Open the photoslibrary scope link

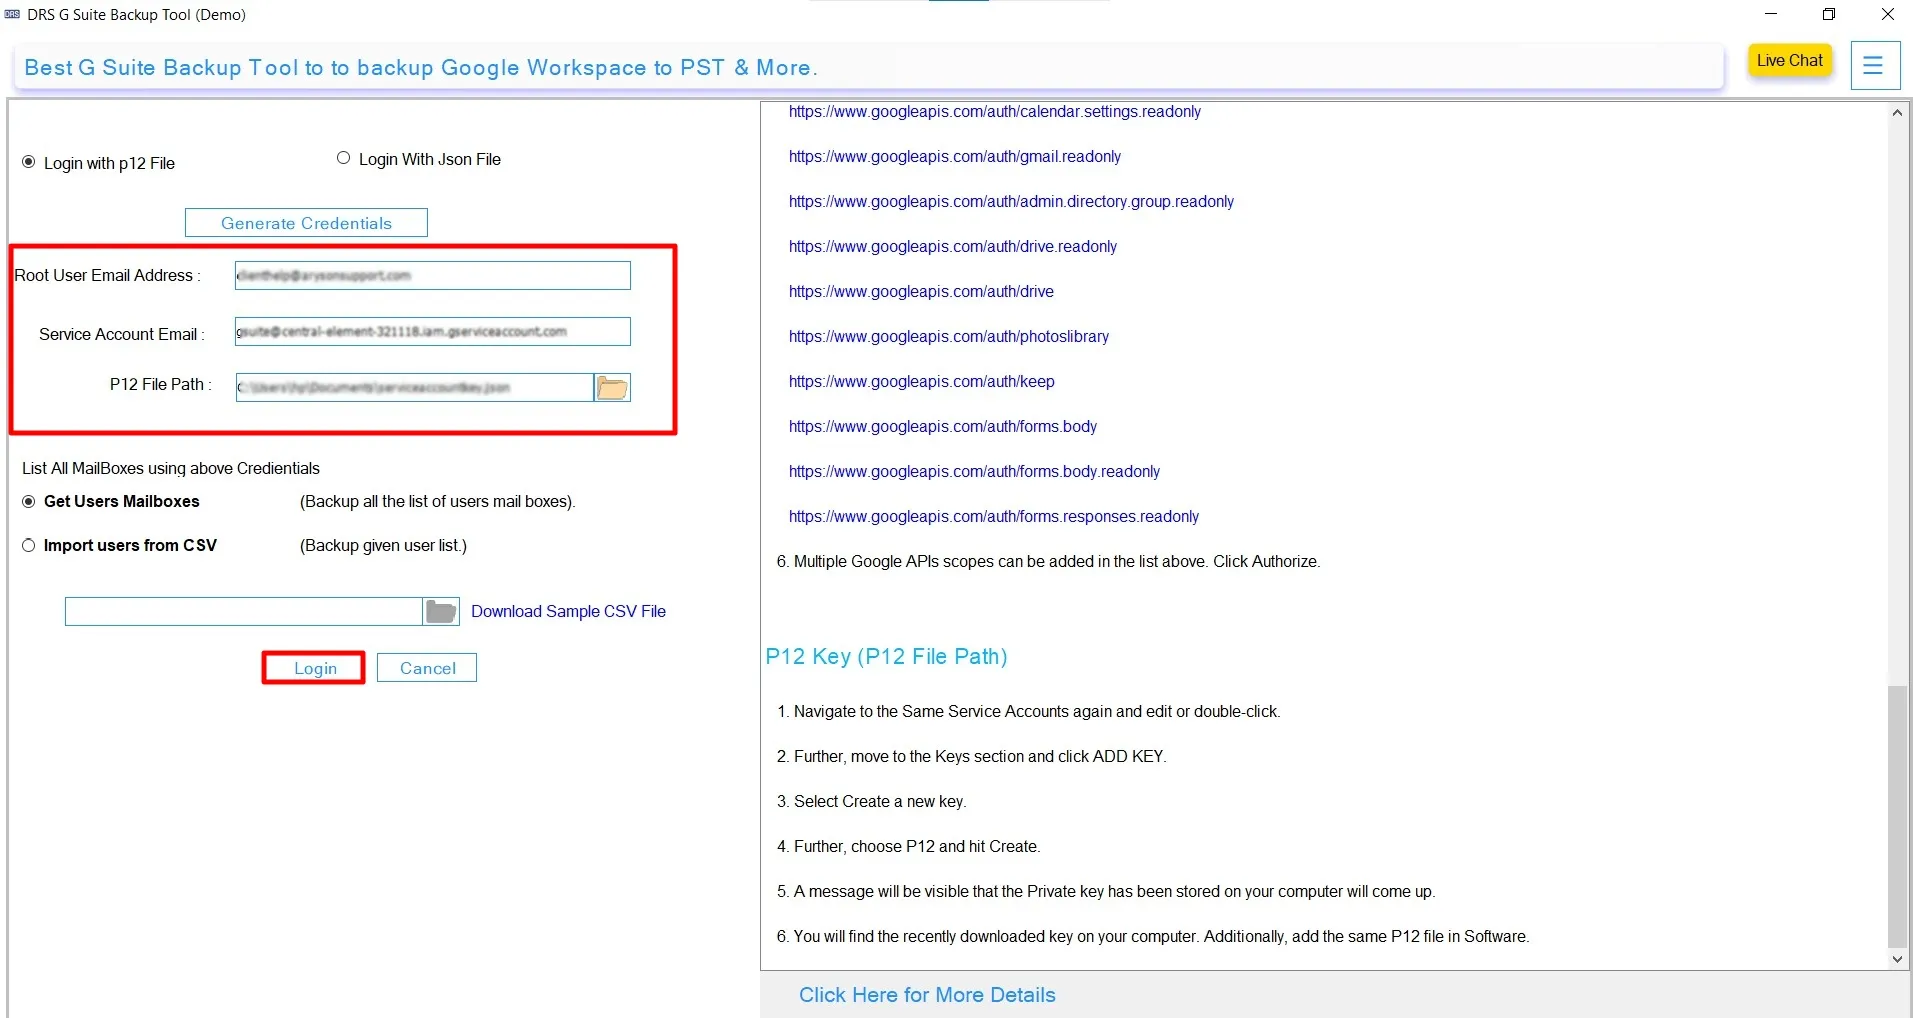point(949,337)
